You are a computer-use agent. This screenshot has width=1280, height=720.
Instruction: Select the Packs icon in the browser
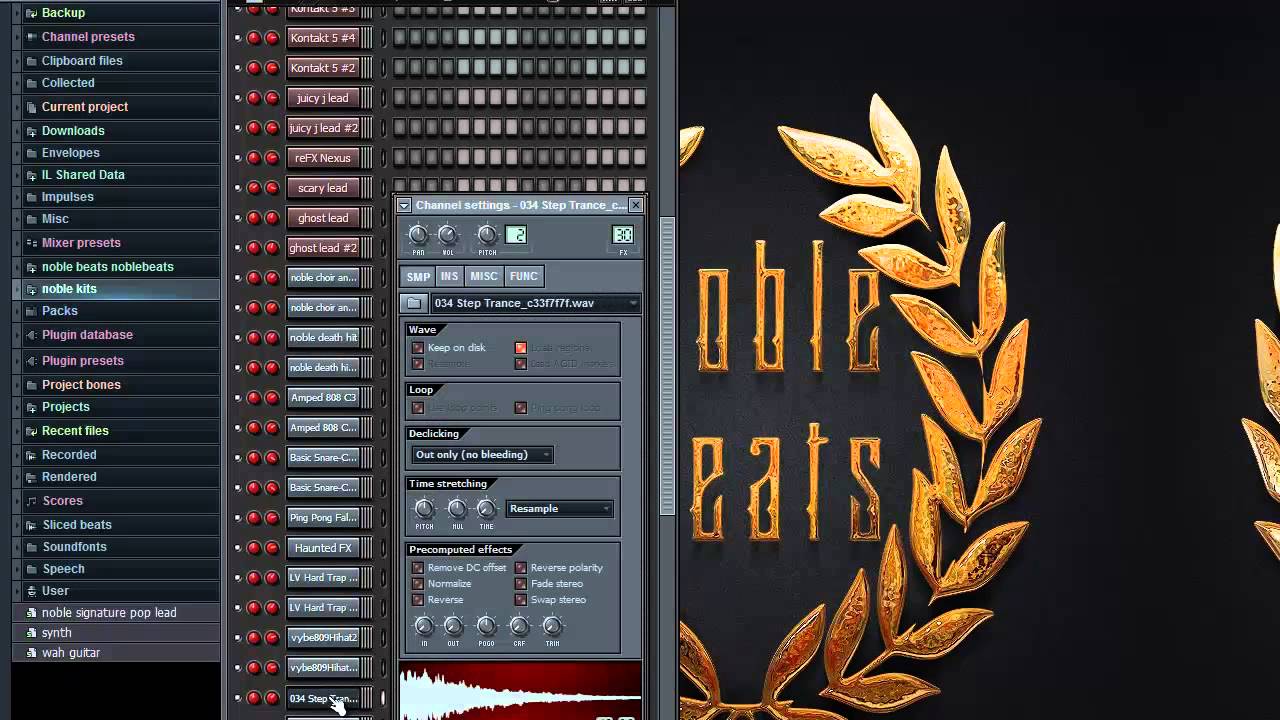31,311
